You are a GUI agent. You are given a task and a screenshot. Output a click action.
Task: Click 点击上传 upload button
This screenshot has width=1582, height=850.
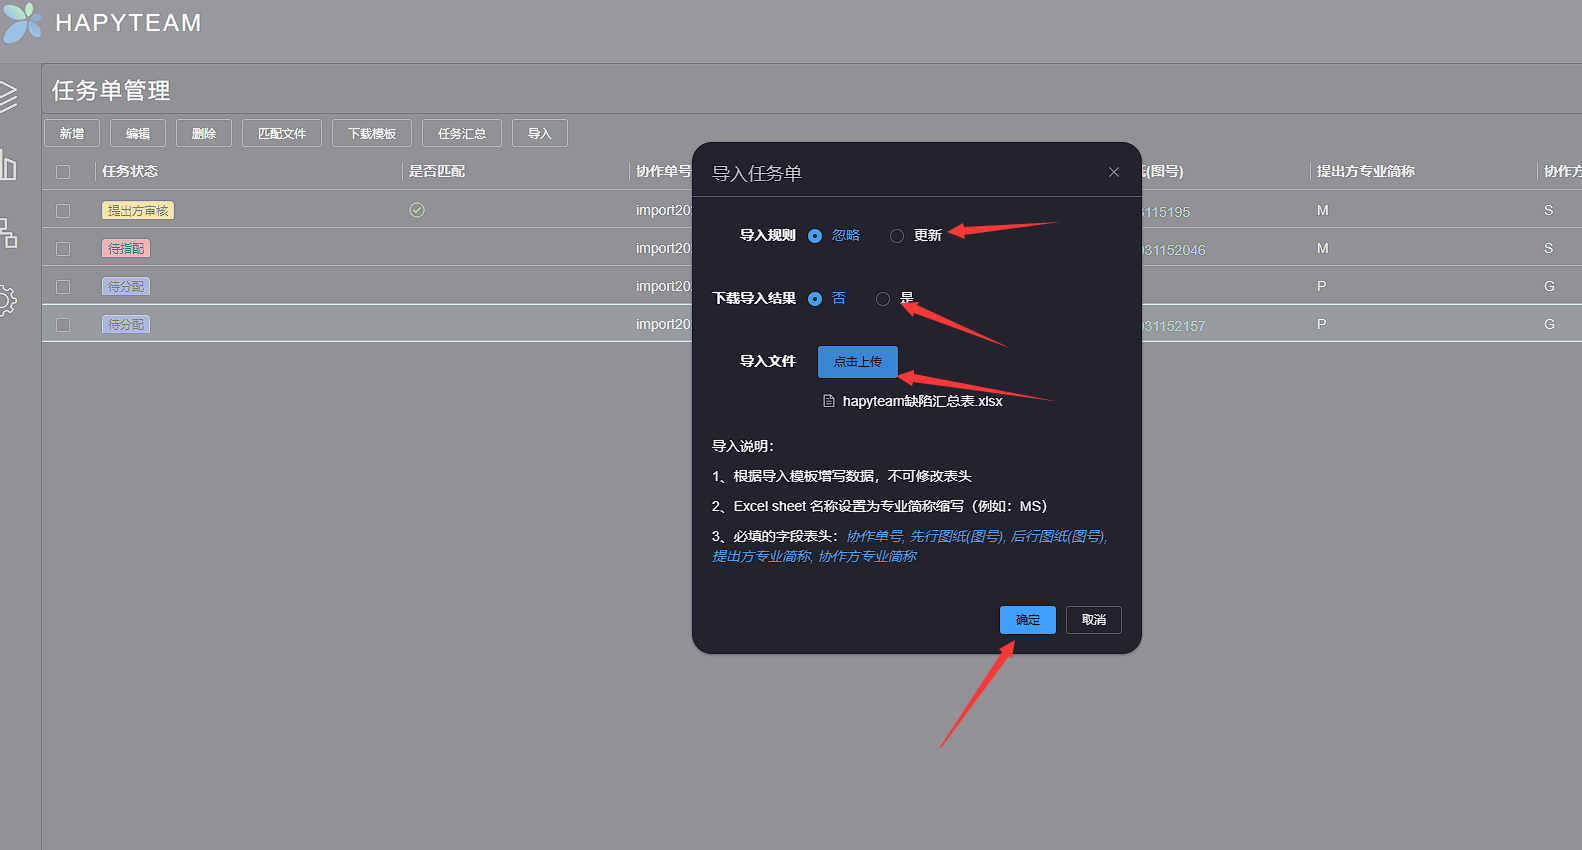tap(858, 362)
